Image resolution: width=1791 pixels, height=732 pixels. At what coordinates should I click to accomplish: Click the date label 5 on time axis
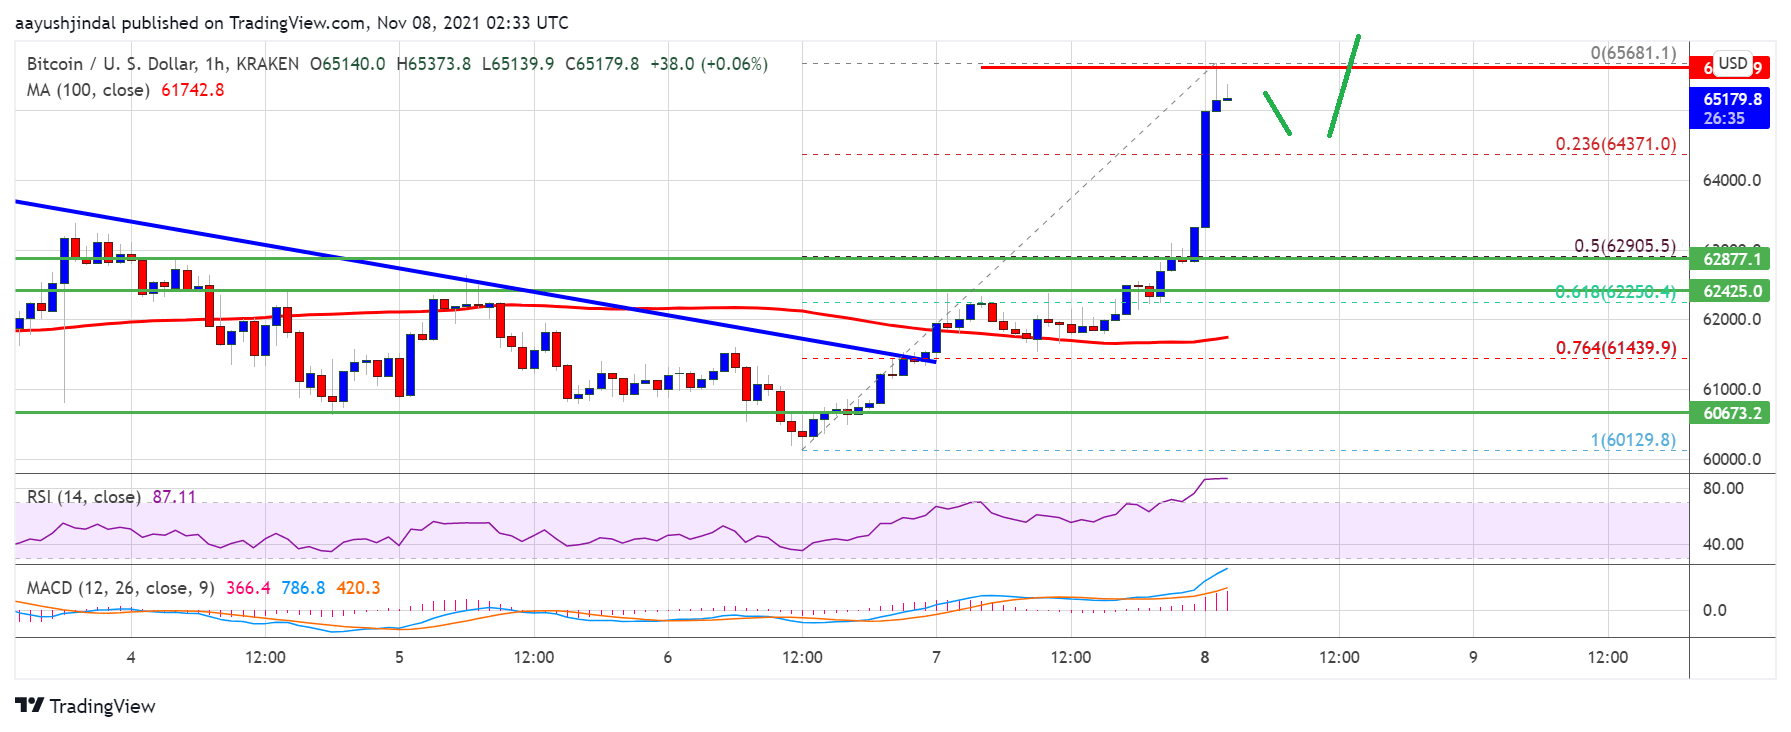(x=399, y=658)
